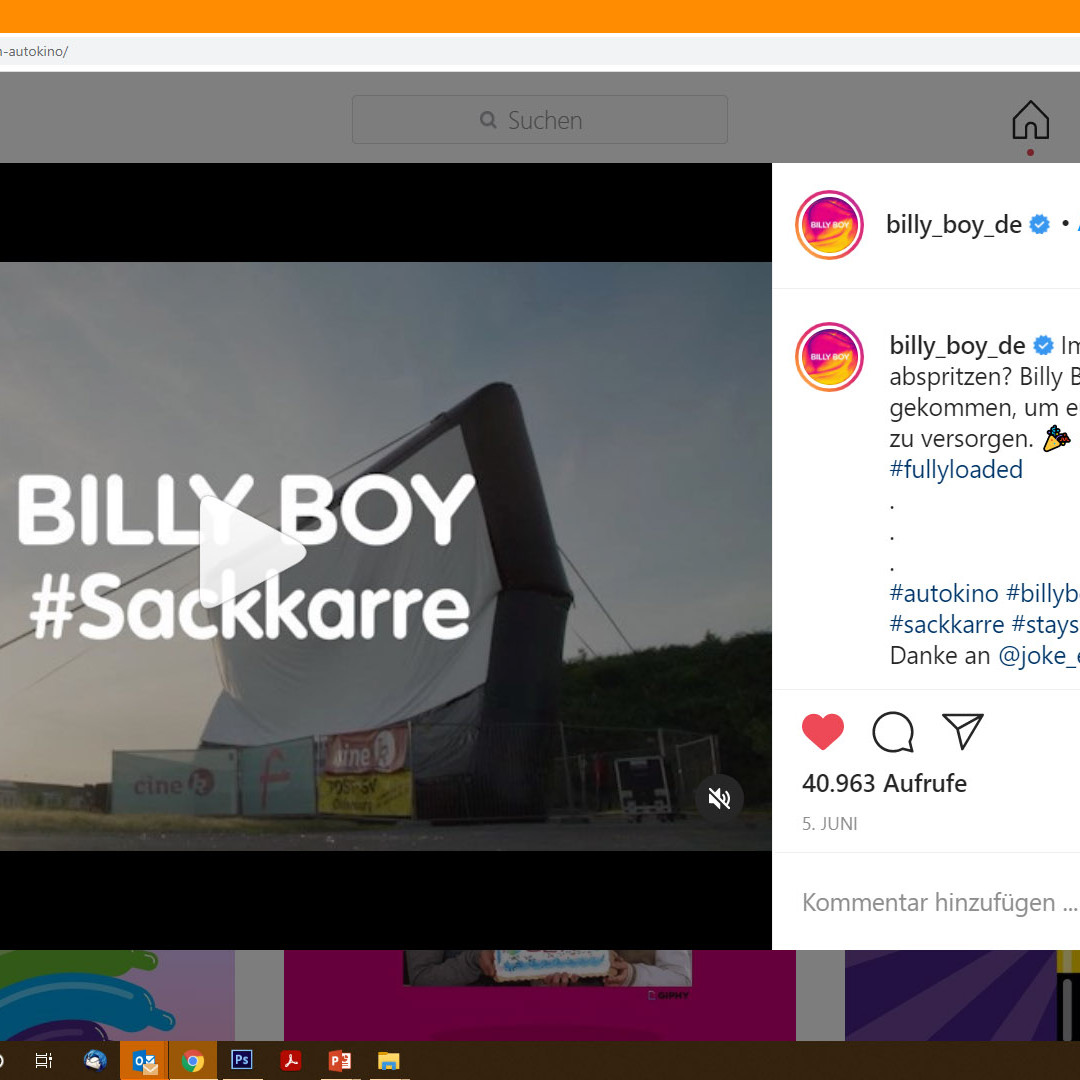Open the @joke_ mention in the caption
Viewport: 1080px width, 1080px height.
pyautogui.click(x=1039, y=656)
